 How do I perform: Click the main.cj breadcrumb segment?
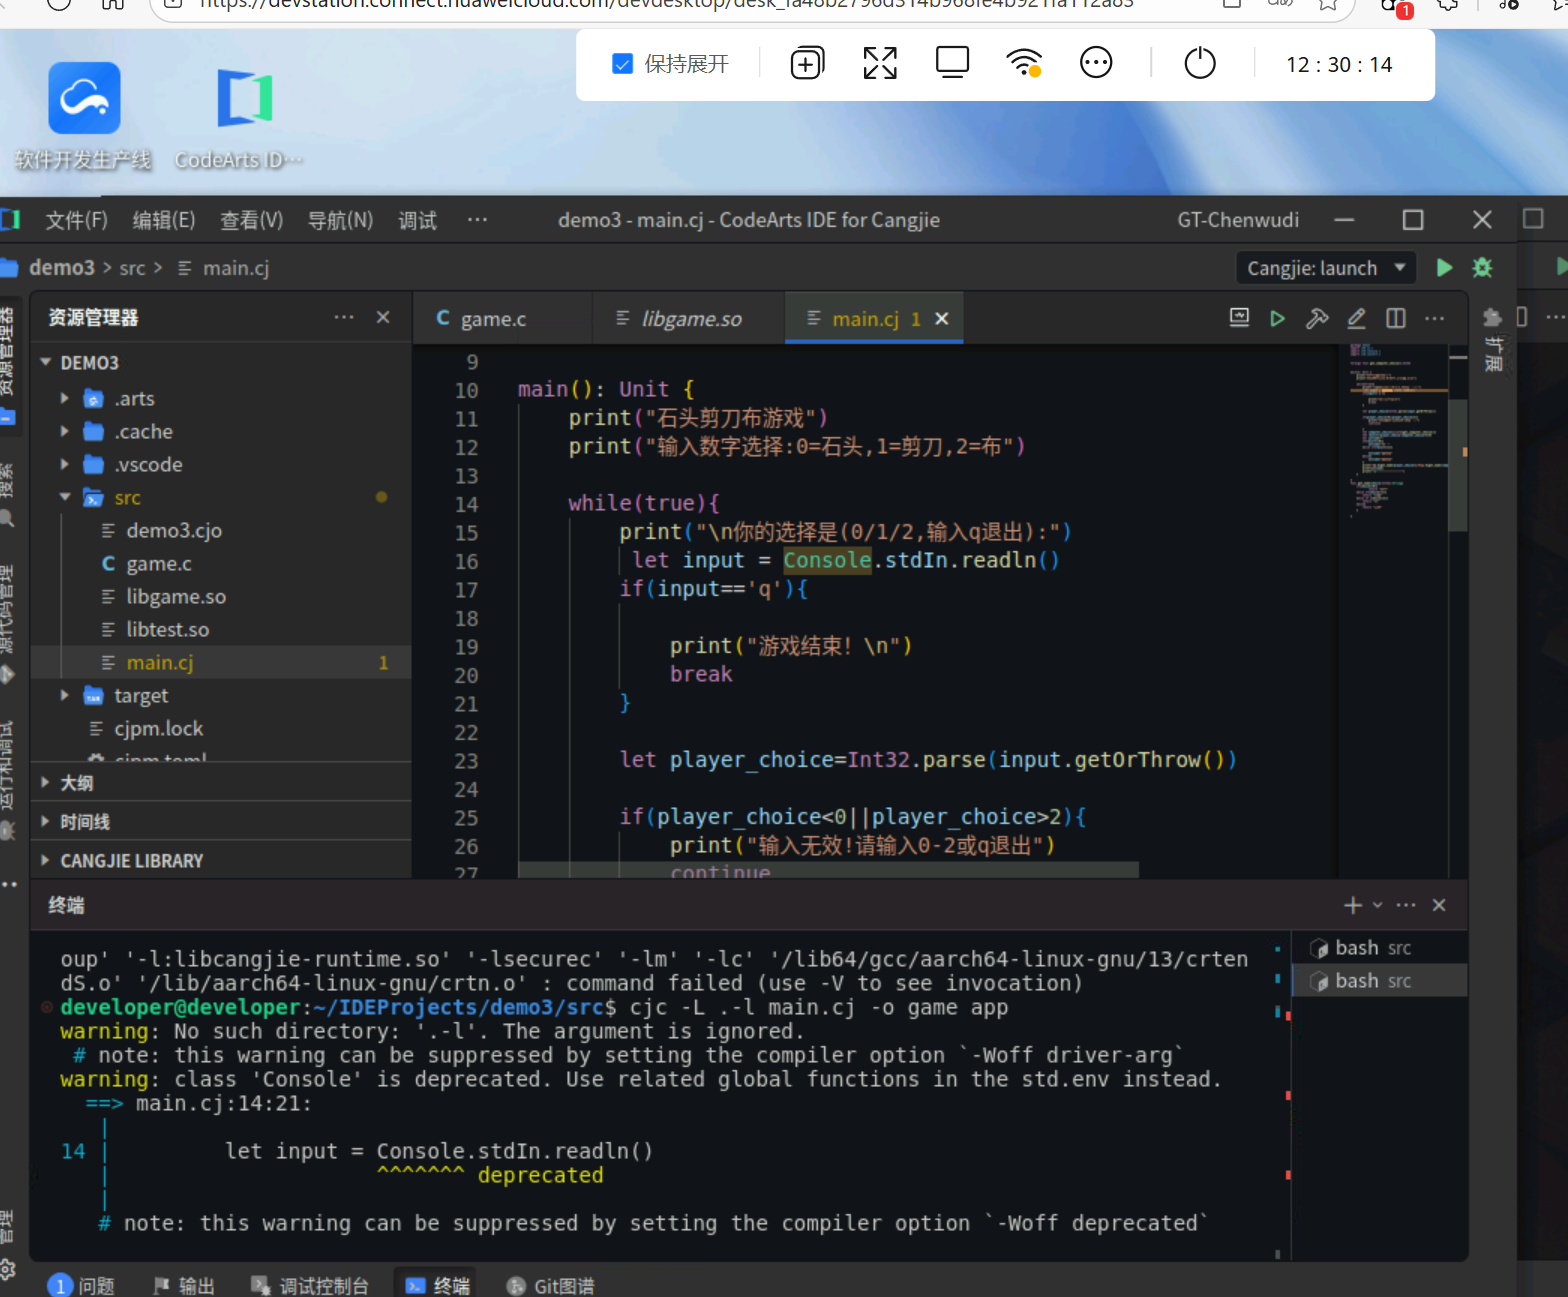236,268
